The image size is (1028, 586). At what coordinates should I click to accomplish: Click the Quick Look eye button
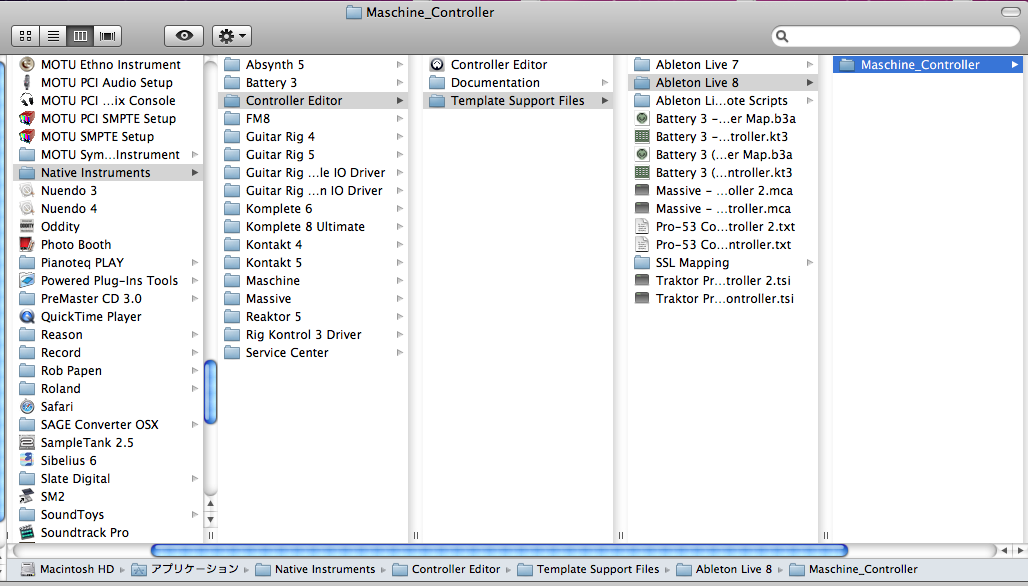coord(184,36)
